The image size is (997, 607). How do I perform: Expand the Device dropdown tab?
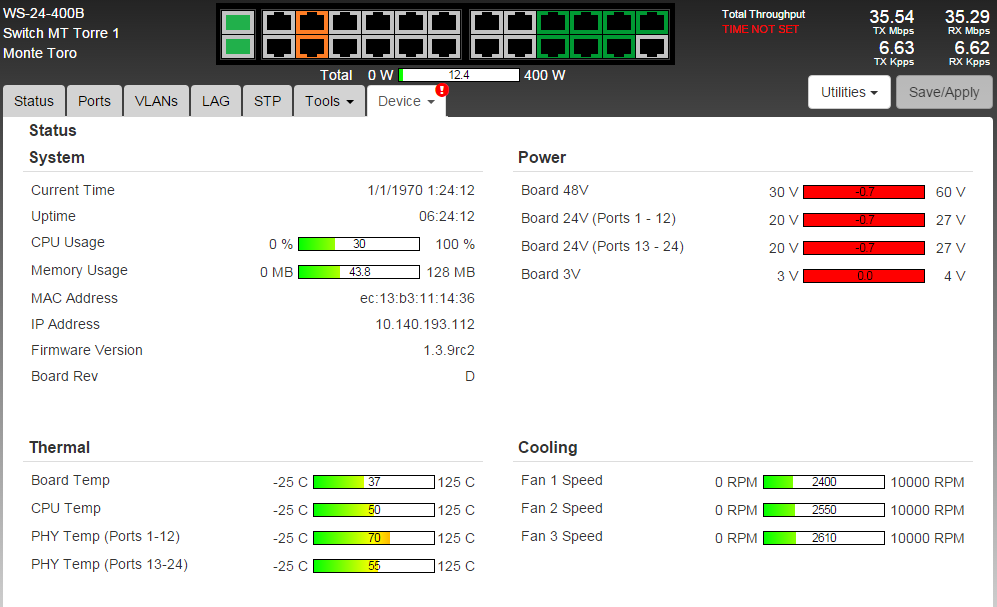(x=406, y=101)
